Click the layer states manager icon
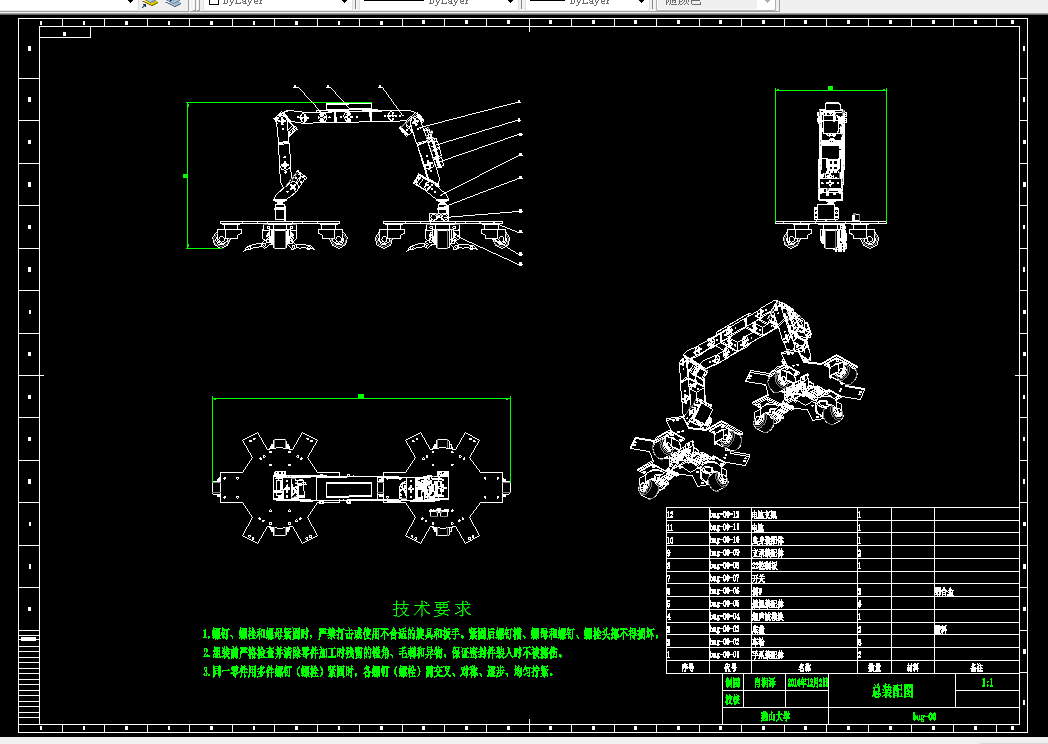 tap(173, 2)
